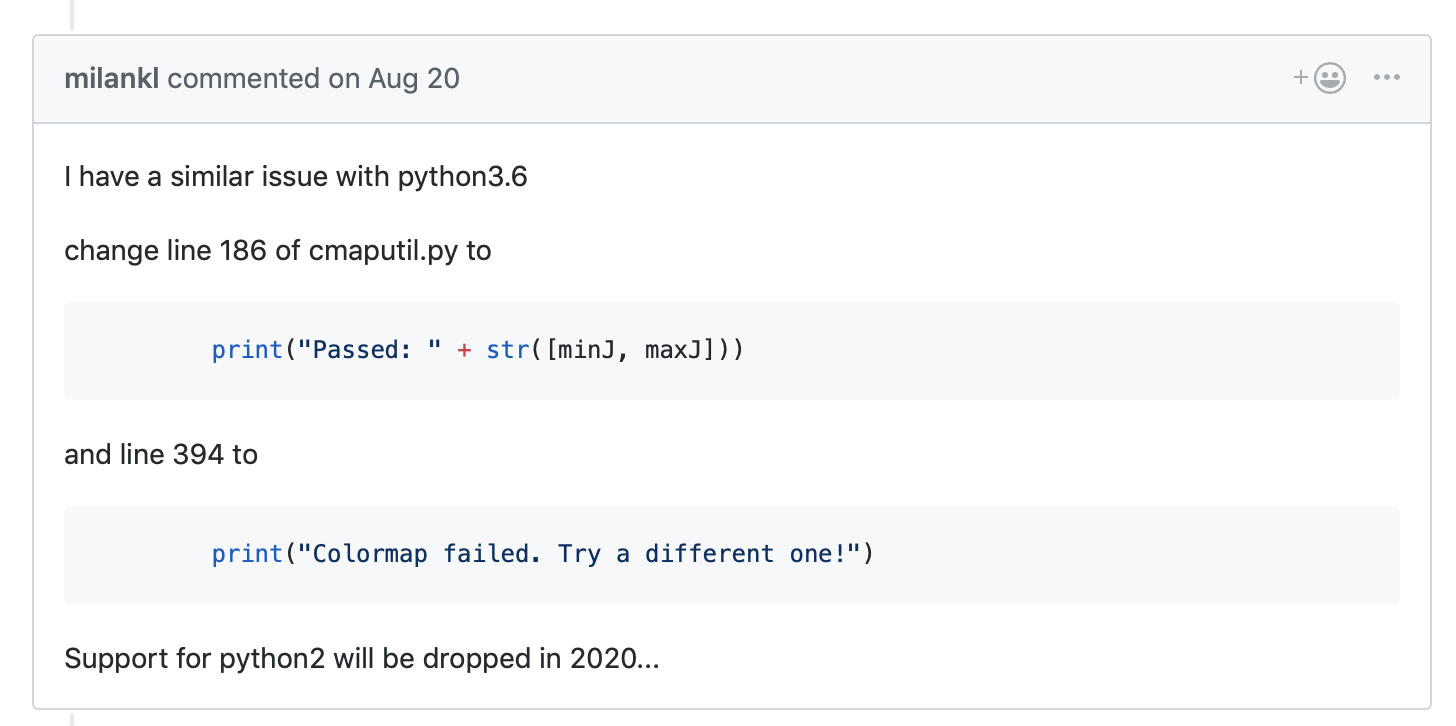The width and height of the screenshot is (1456, 726).
Task: Click the print keyword in second snippet
Action: [x=247, y=555]
